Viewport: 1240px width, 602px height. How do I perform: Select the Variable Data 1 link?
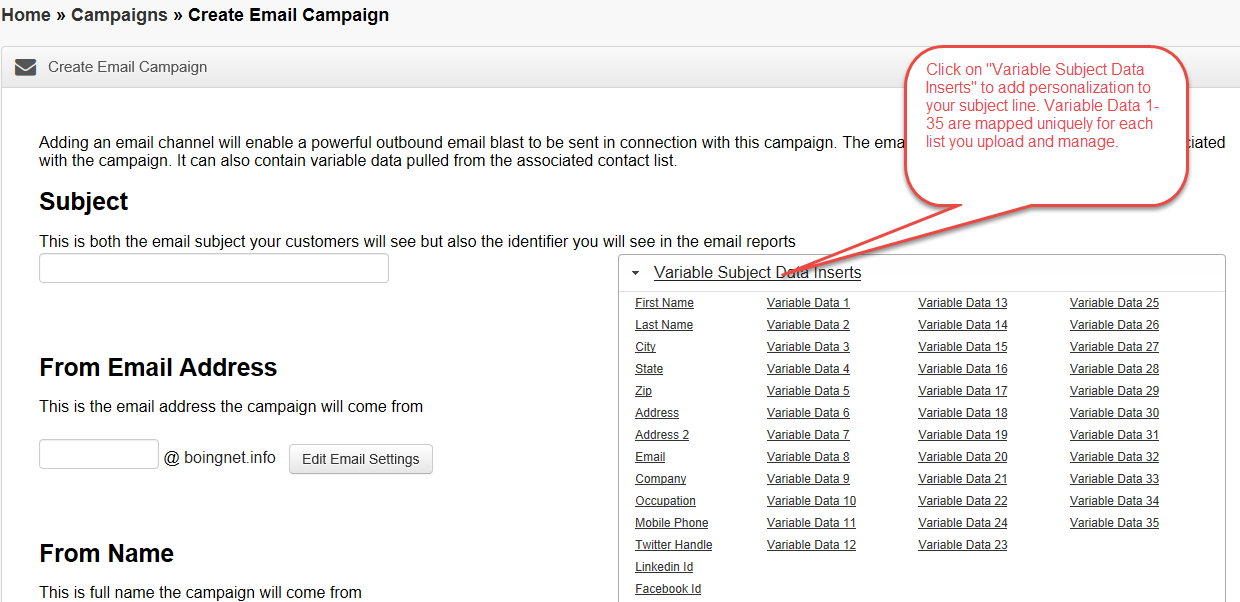tap(808, 303)
